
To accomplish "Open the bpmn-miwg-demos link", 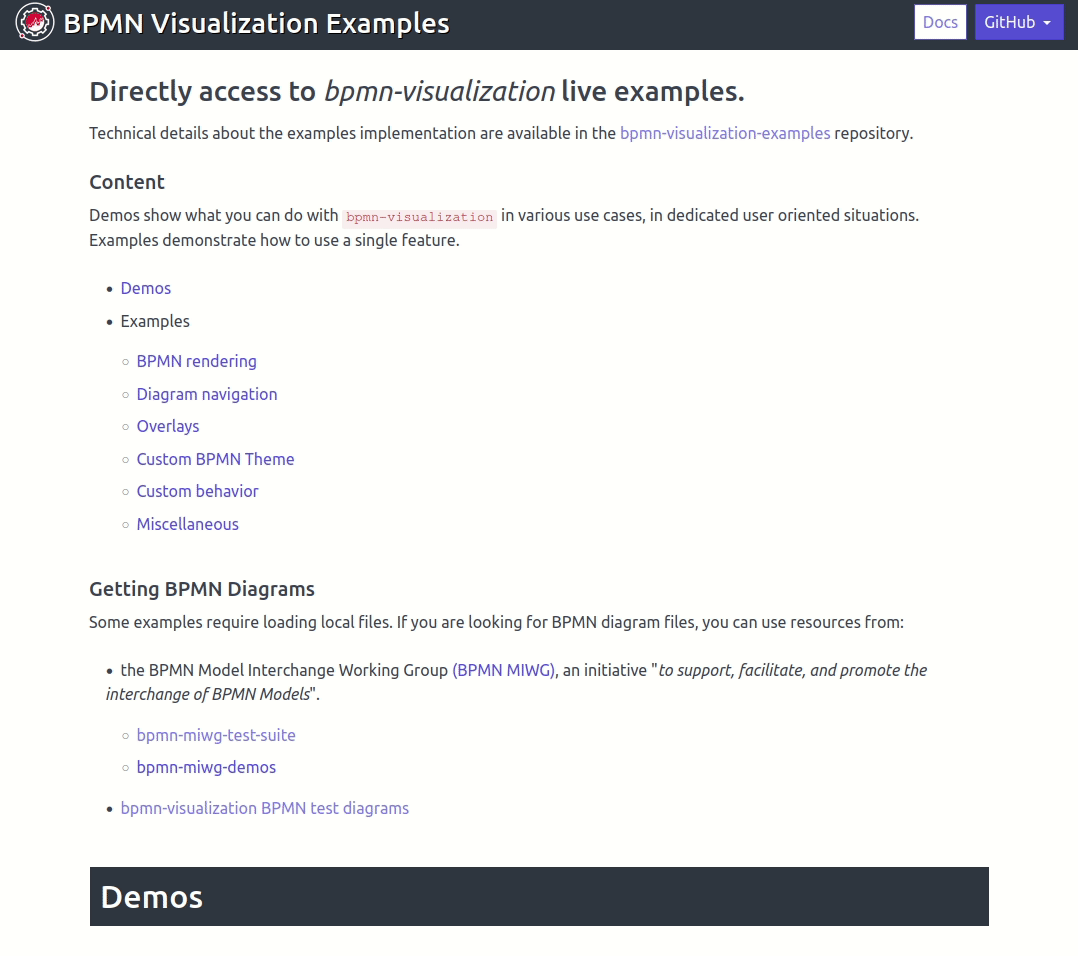I will click(206, 767).
